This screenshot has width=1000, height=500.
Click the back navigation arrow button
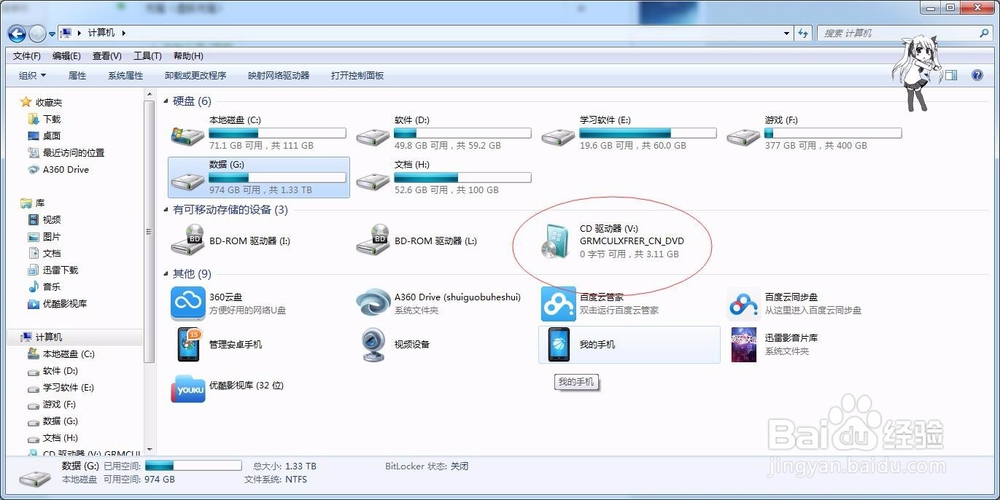[17, 33]
